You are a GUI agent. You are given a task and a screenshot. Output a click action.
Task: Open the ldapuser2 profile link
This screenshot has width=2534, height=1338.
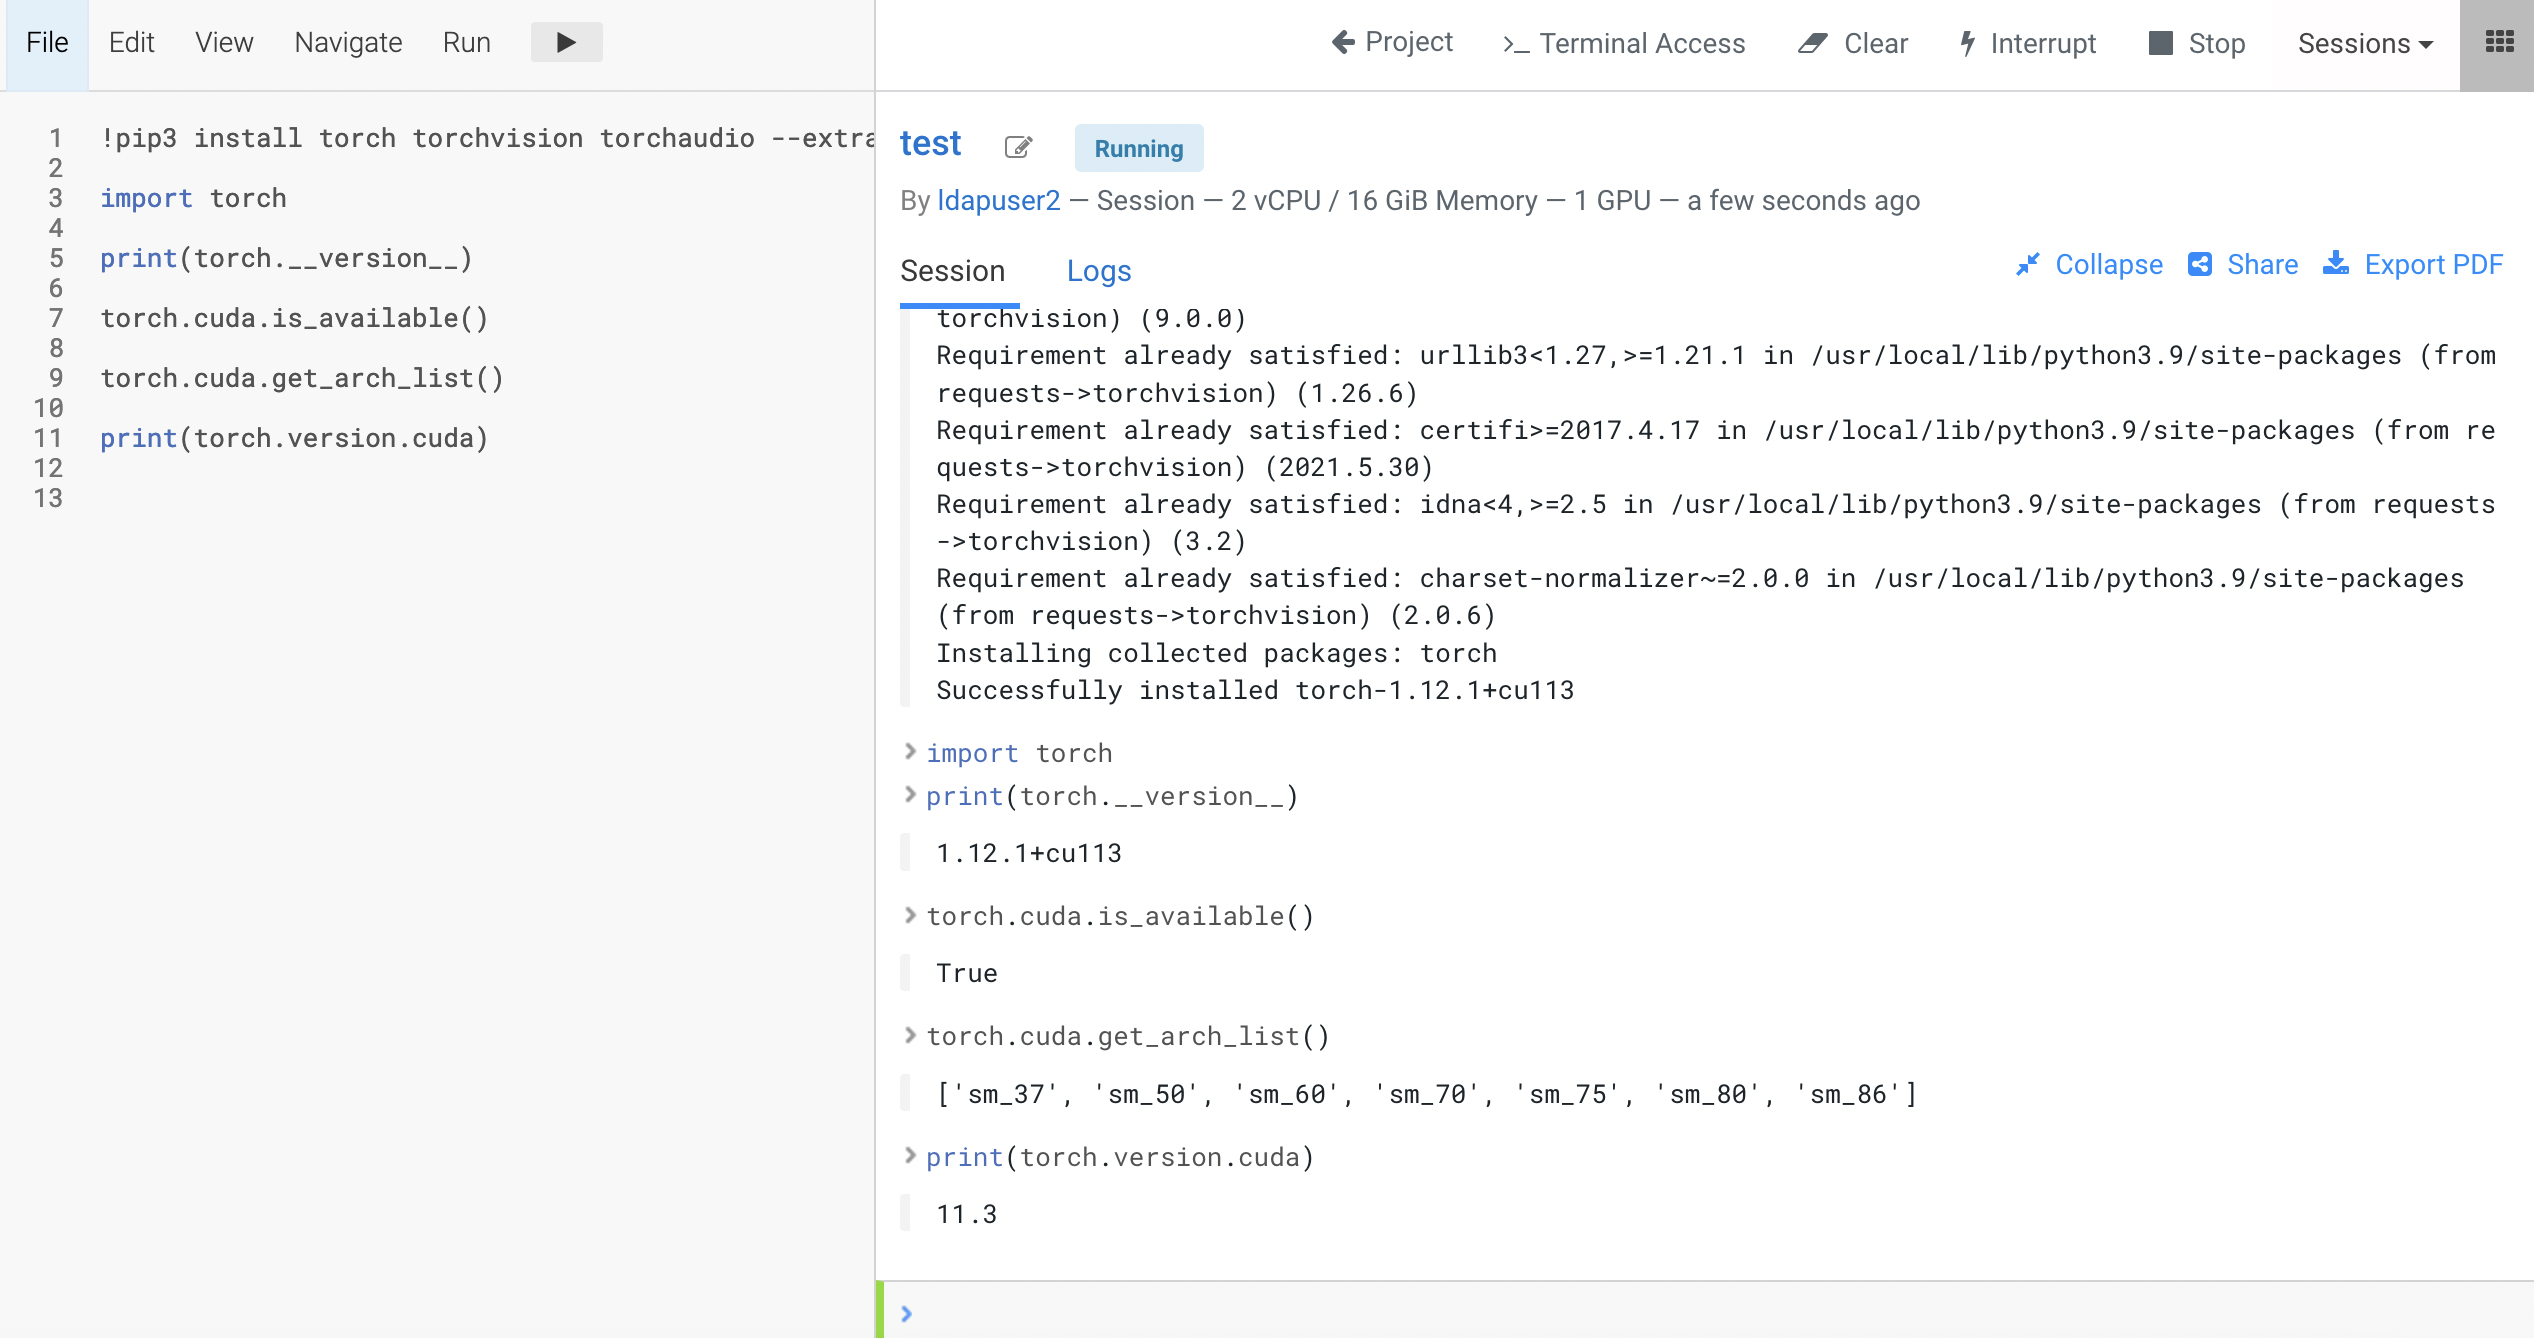click(999, 200)
